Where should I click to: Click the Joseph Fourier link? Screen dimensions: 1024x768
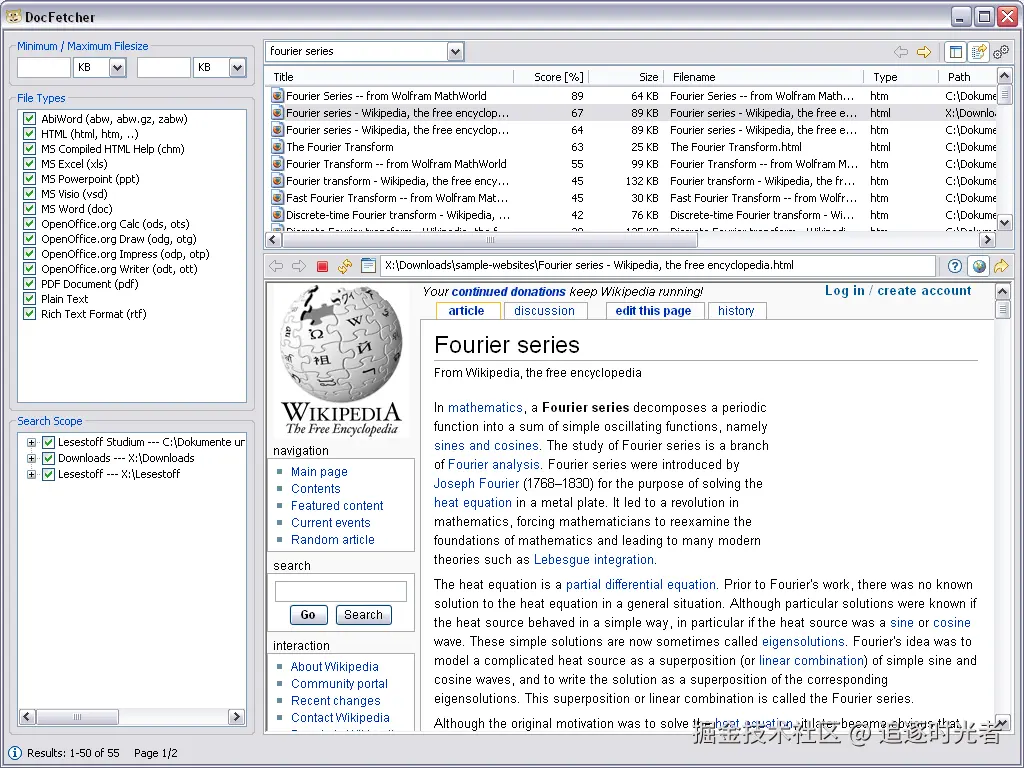[476, 484]
